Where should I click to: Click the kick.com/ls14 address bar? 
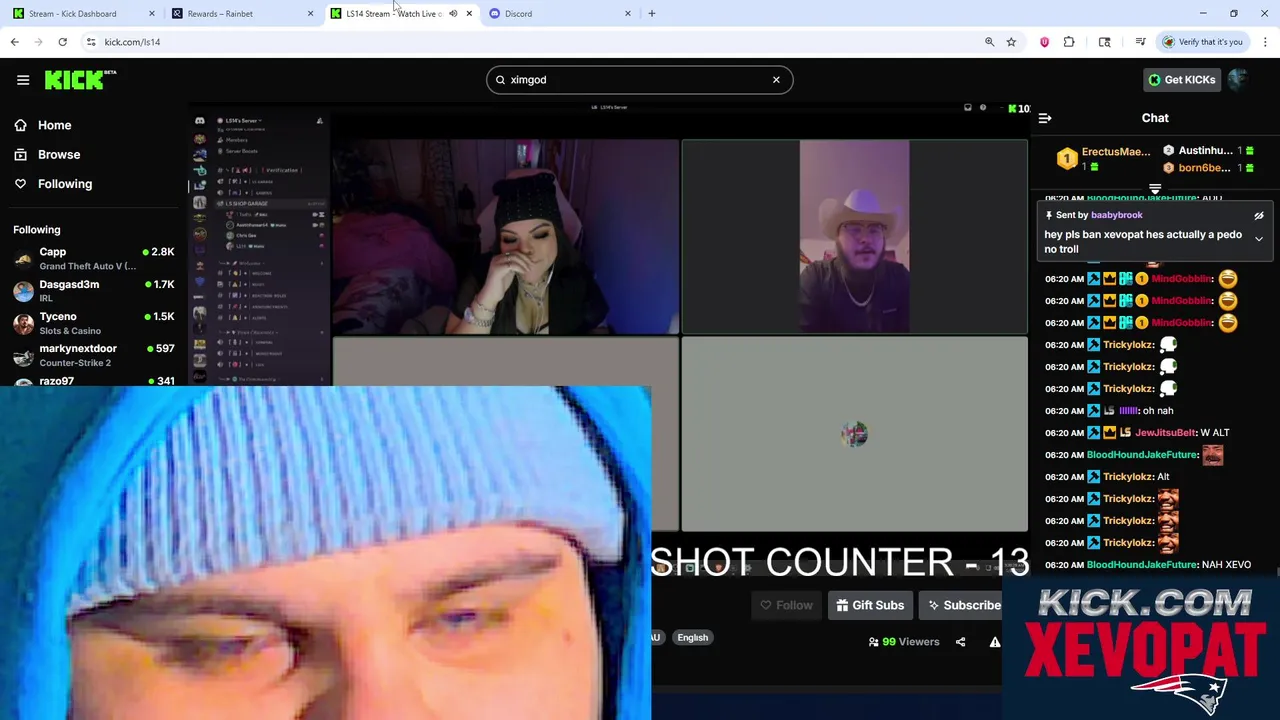click(540, 42)
